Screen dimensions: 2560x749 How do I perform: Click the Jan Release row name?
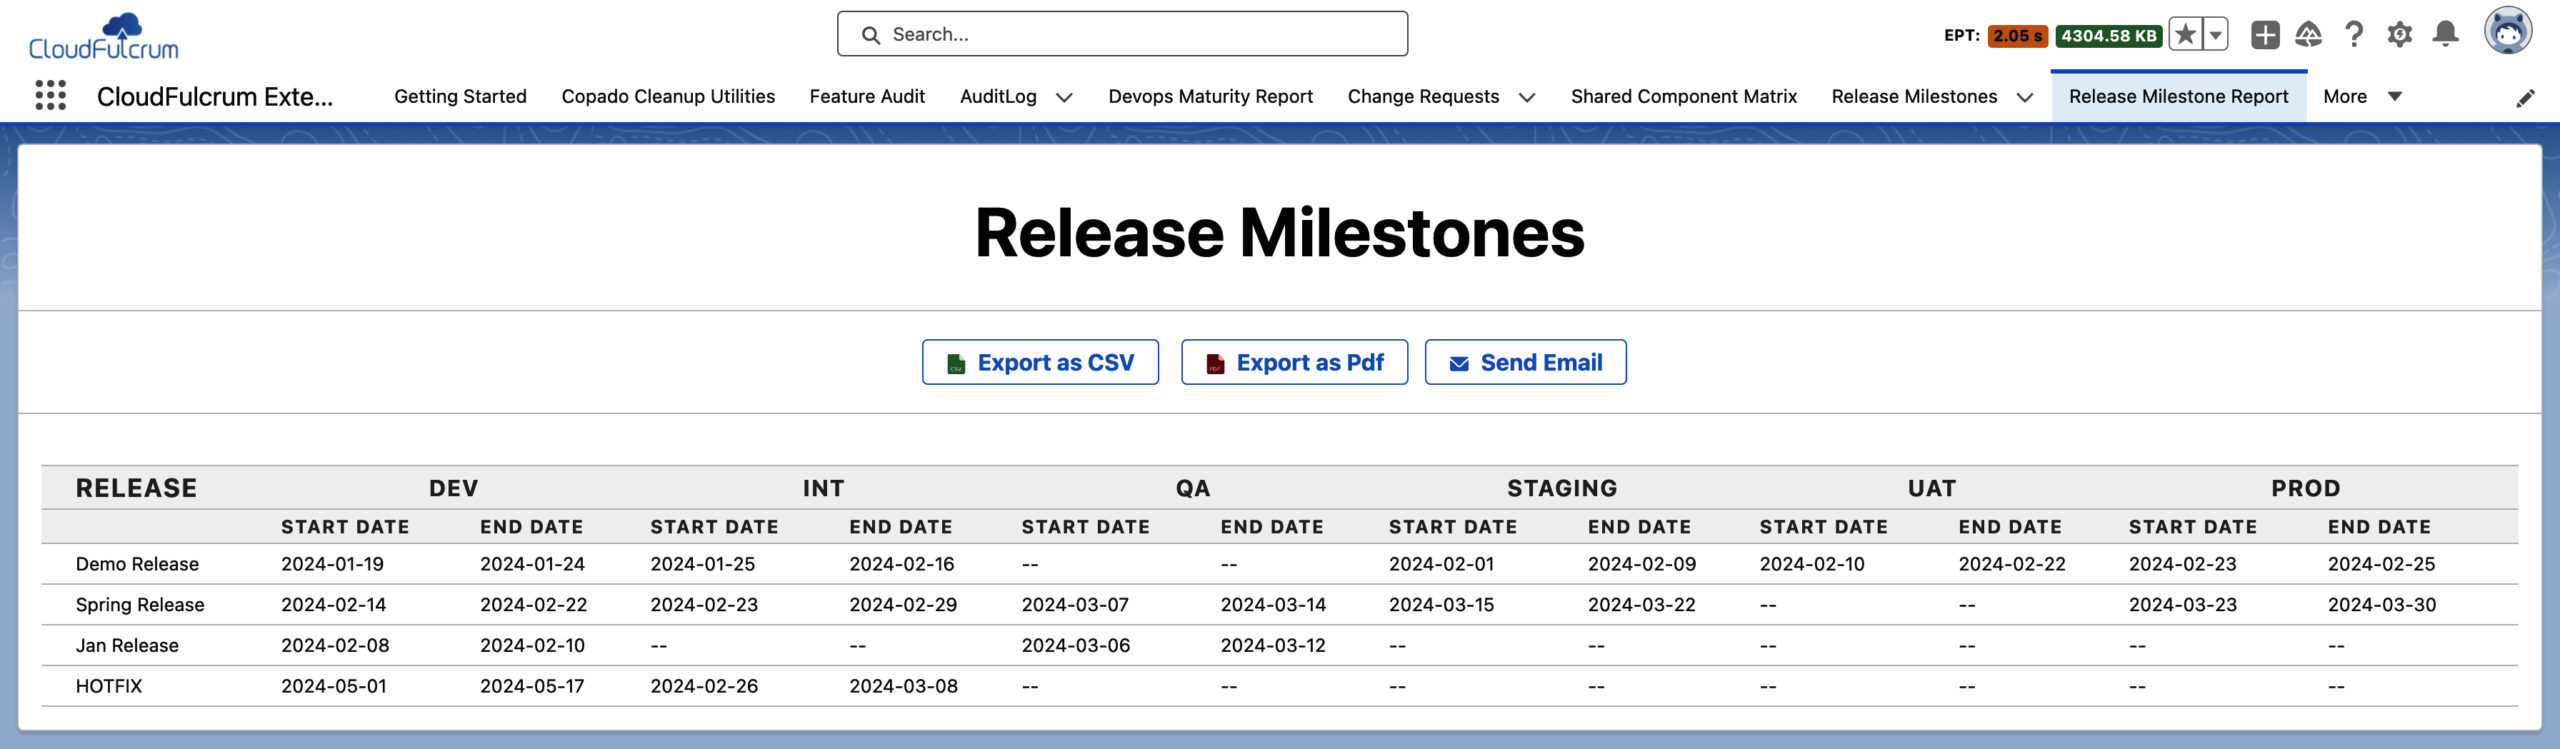click(127, 646)
